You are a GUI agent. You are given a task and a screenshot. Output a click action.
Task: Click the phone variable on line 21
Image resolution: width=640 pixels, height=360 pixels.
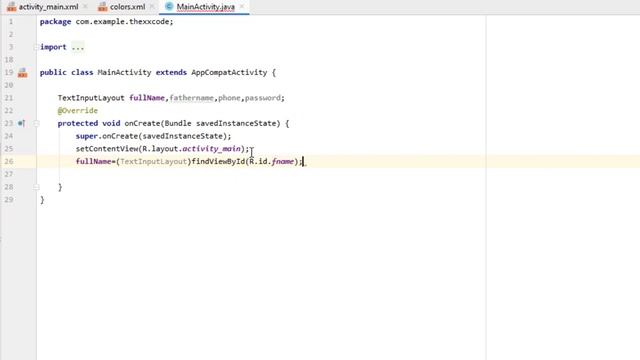coord(229,98)
